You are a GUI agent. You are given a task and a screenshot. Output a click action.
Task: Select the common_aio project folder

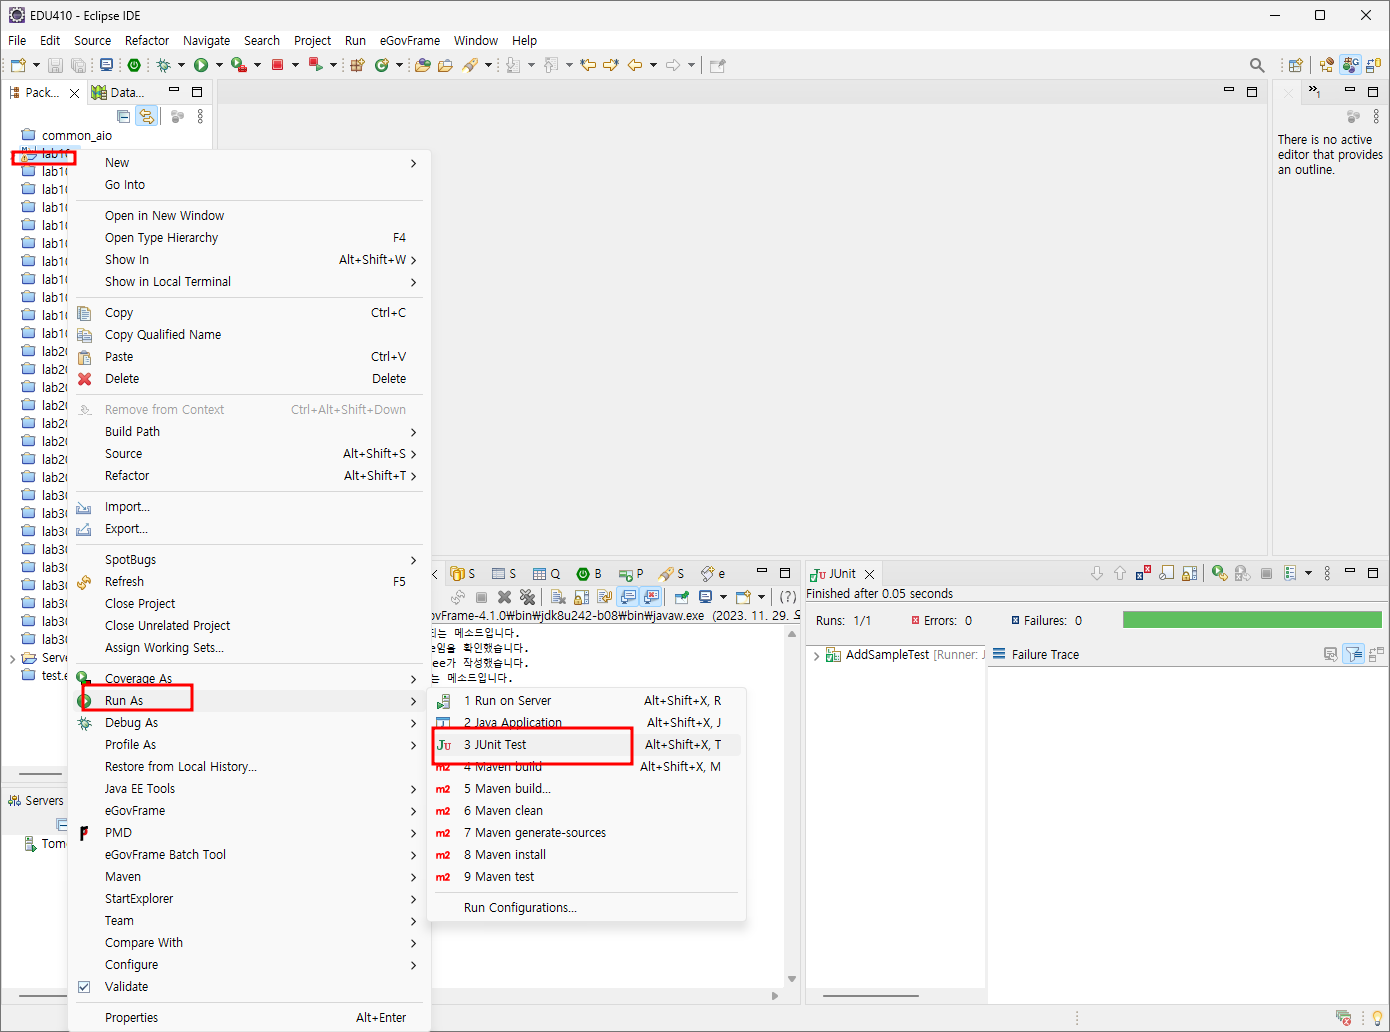tap(67, 135)
